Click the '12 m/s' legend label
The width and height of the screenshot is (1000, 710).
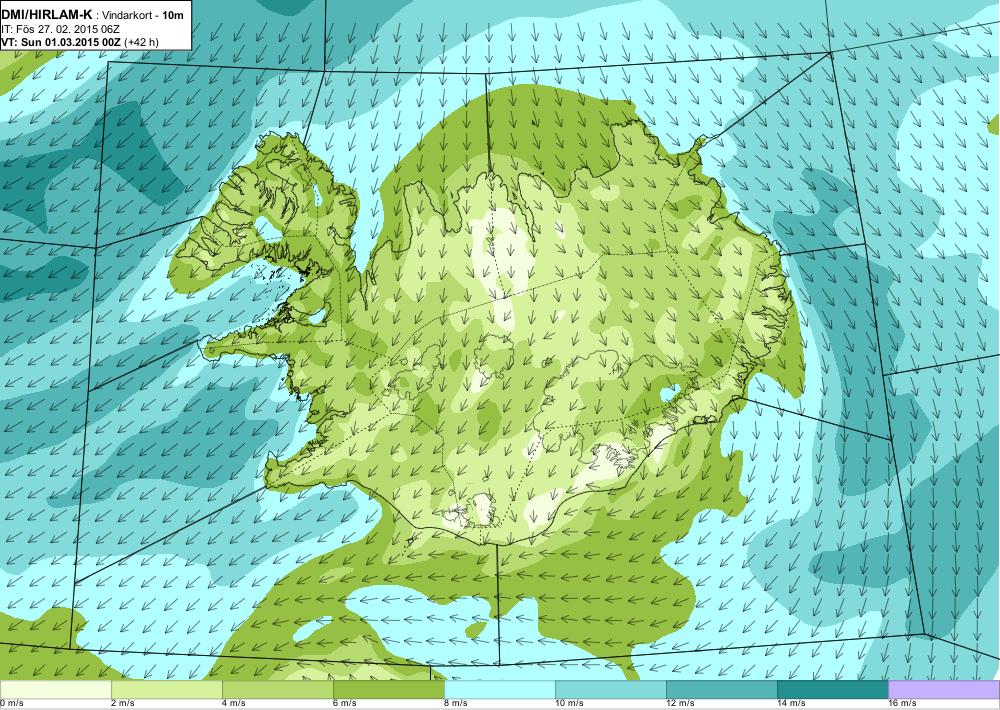click(680, 704)
